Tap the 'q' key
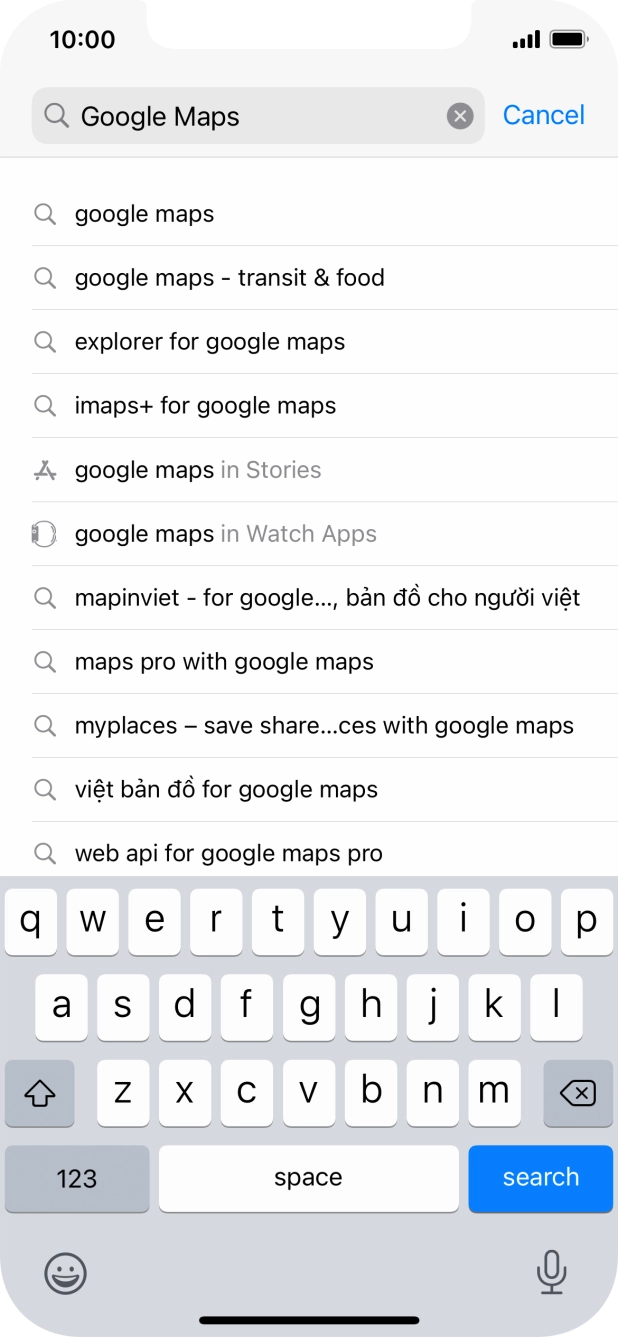The image size is (618, 1337). (31, 921)
